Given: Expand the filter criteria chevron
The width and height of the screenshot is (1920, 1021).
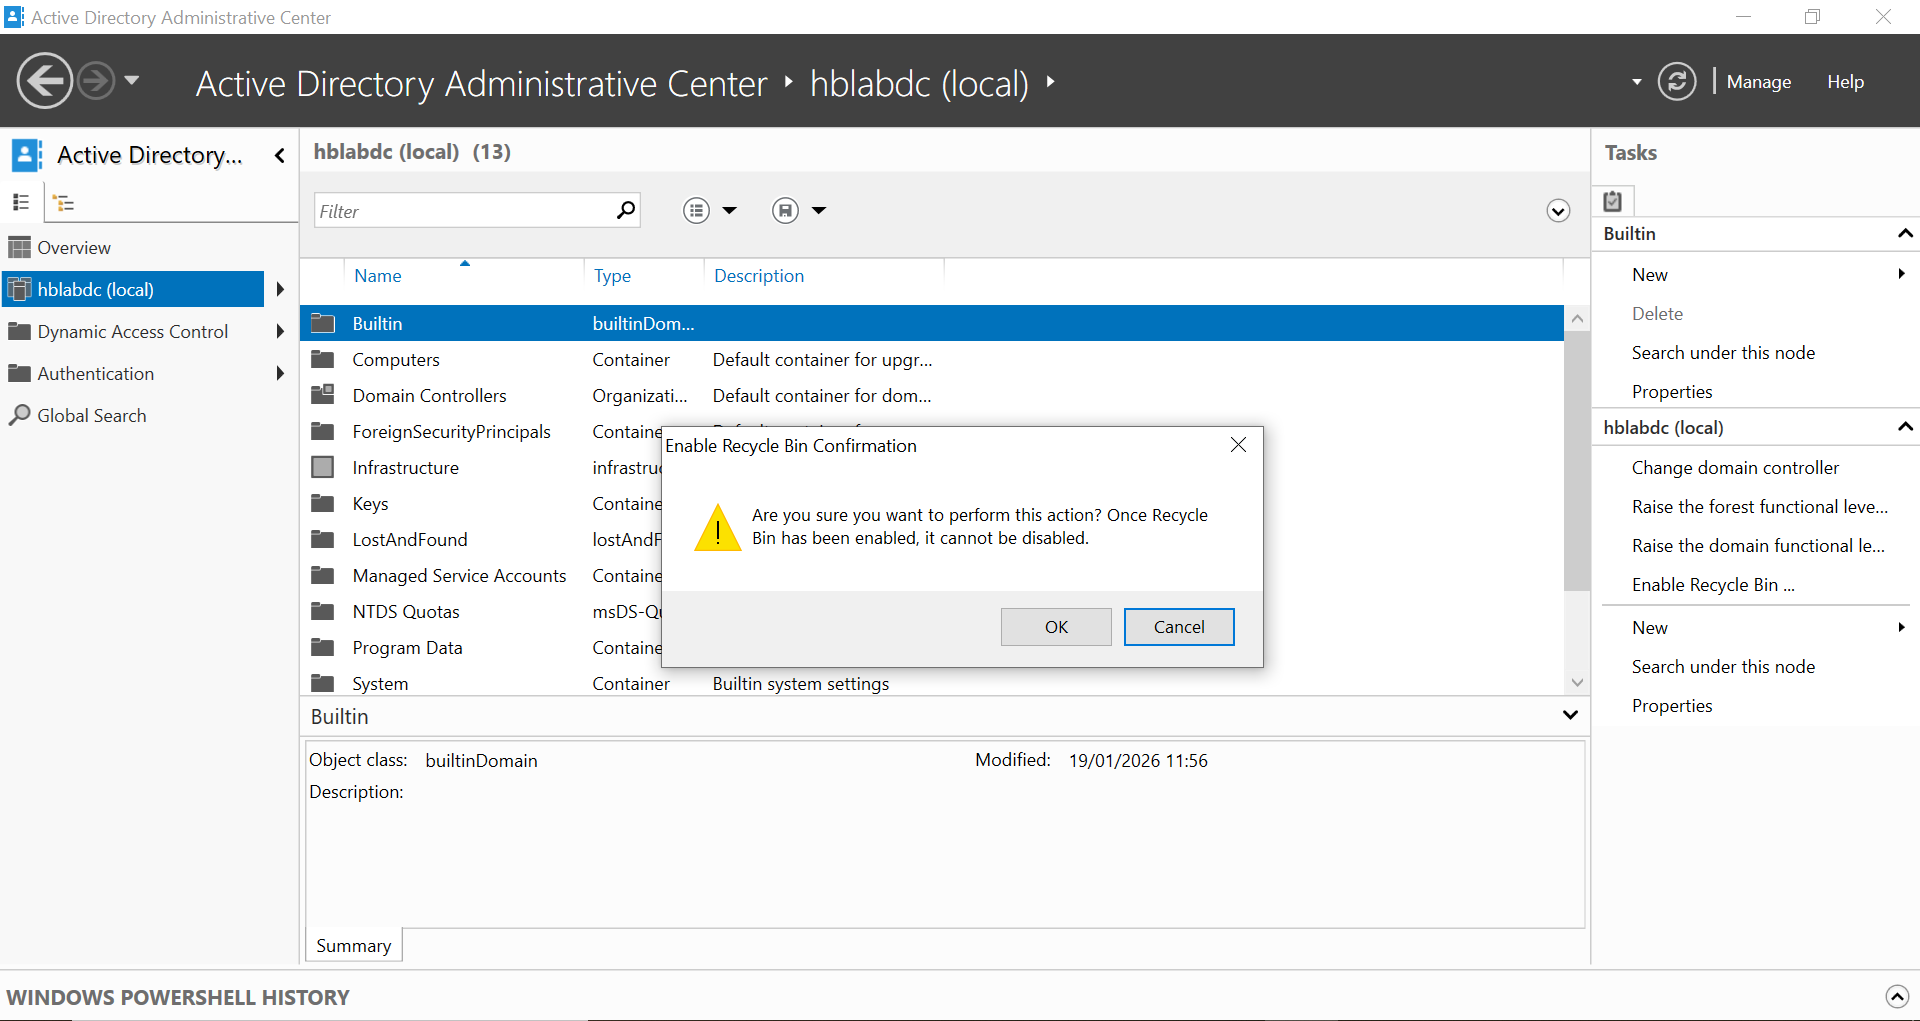Looking at the screenshot, I should click(1558, 211).
